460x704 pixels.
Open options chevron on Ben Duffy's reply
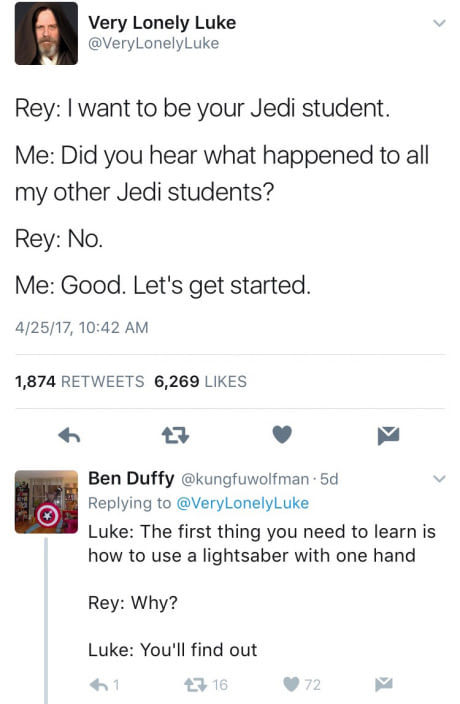pyautogui.click(x=439, y=479)
